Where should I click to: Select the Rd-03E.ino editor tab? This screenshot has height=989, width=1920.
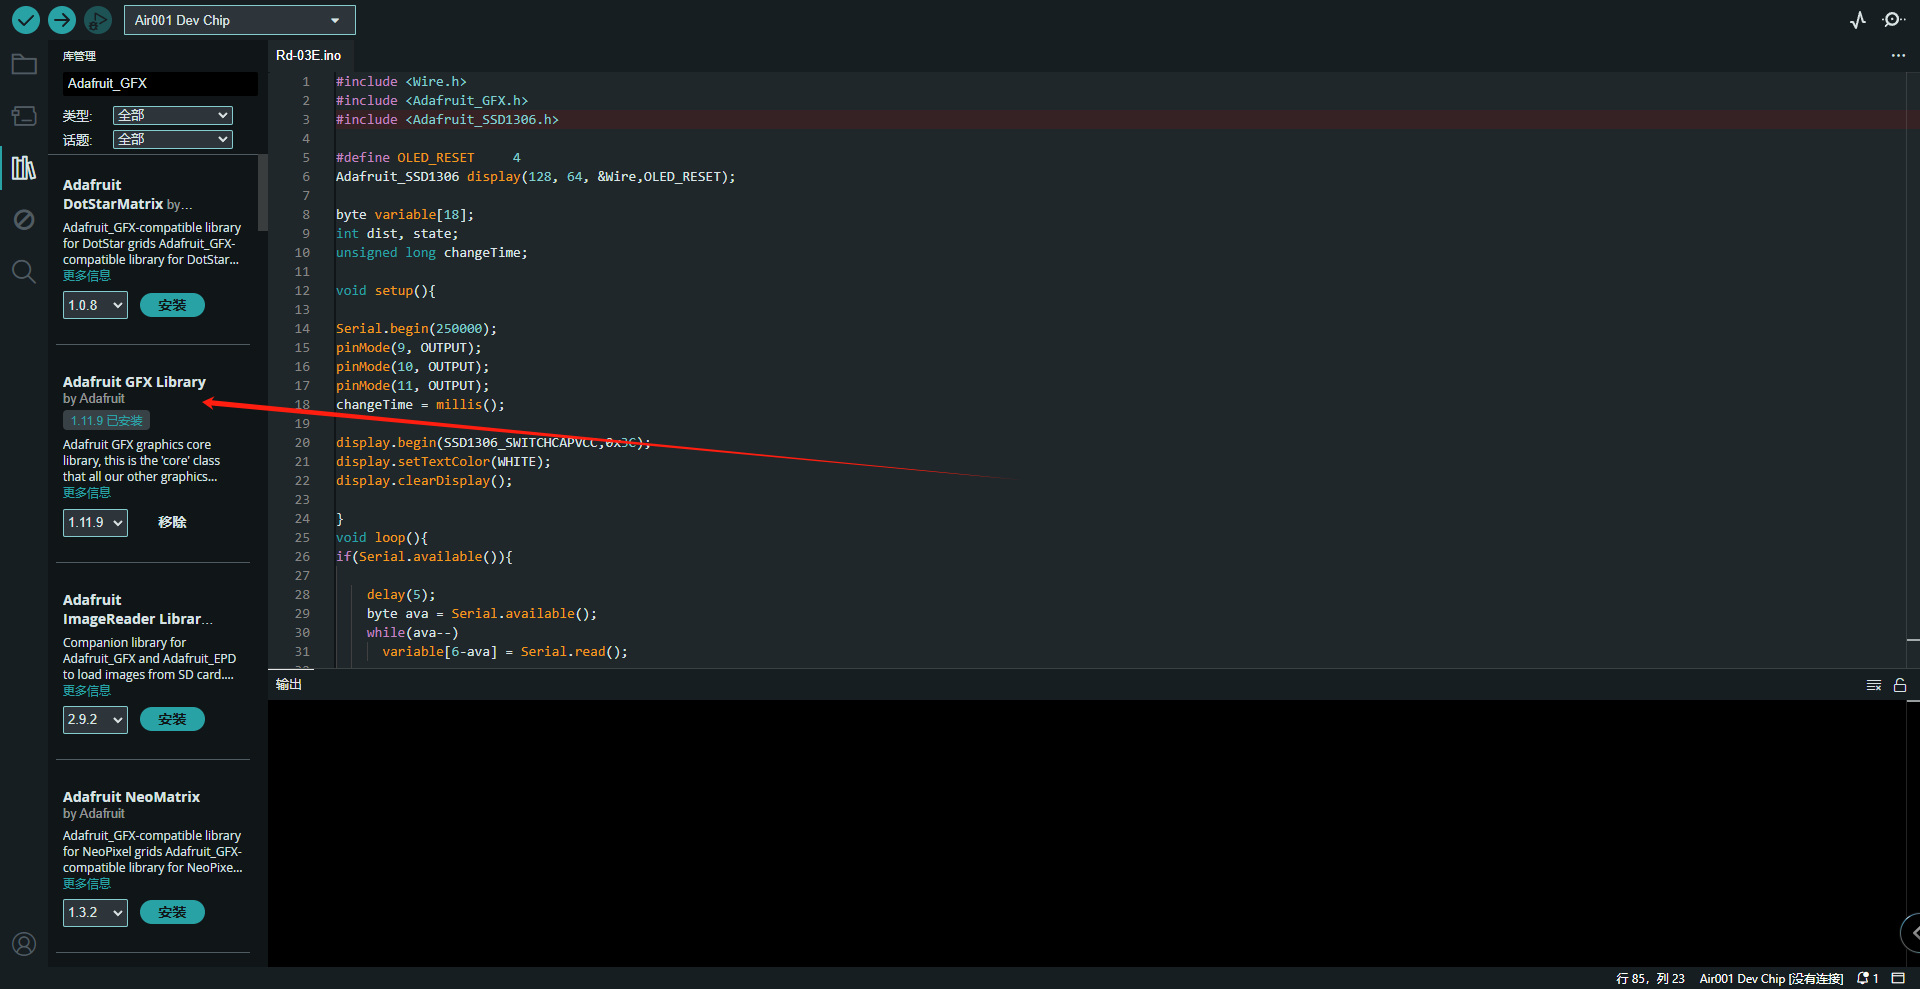(309, 55)
